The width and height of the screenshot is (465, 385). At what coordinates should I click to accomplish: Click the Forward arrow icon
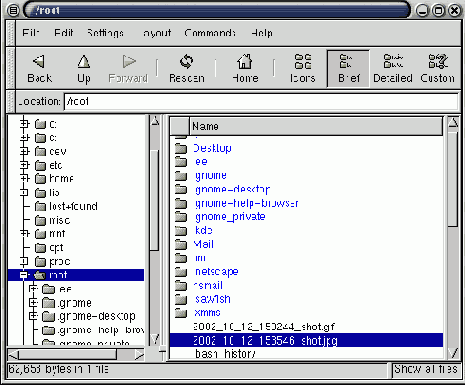click(x=129, y=62)
